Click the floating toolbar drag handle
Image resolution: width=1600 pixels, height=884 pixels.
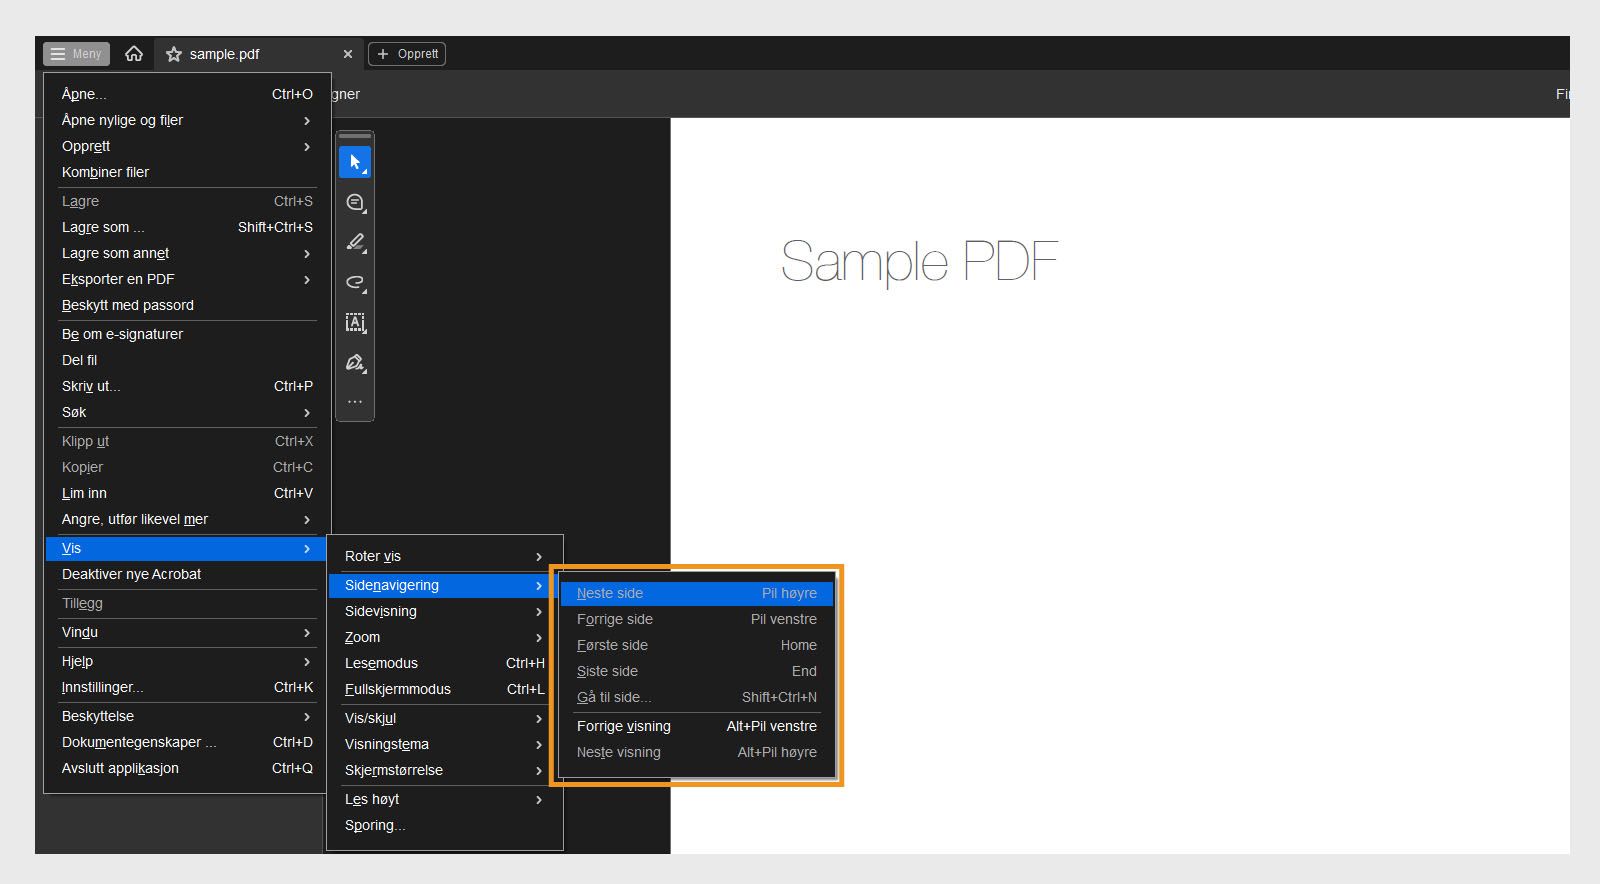pyautogui.click(x=355, y=136)
